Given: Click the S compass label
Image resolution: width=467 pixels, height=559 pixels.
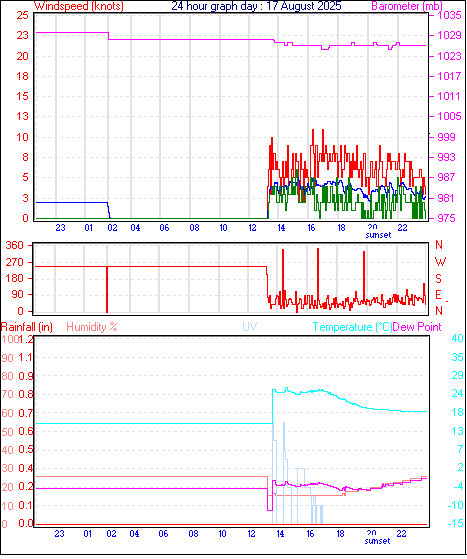Looking at the screenshot, I should [439, 278].
